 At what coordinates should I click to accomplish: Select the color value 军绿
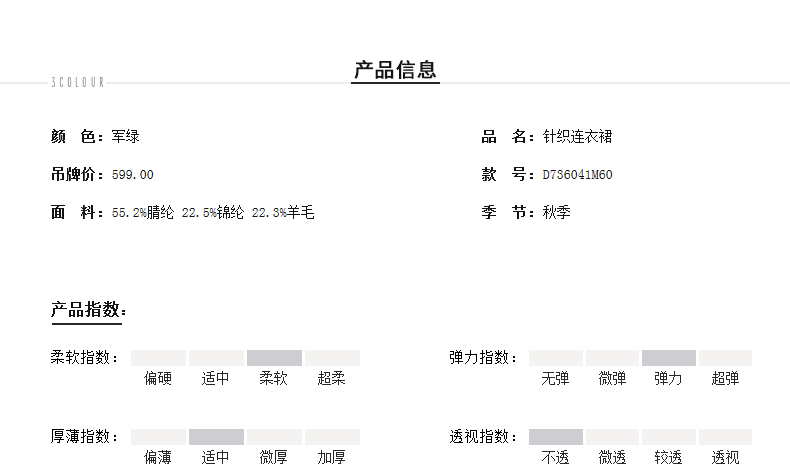pyautogui.click(x=125, y=137)
